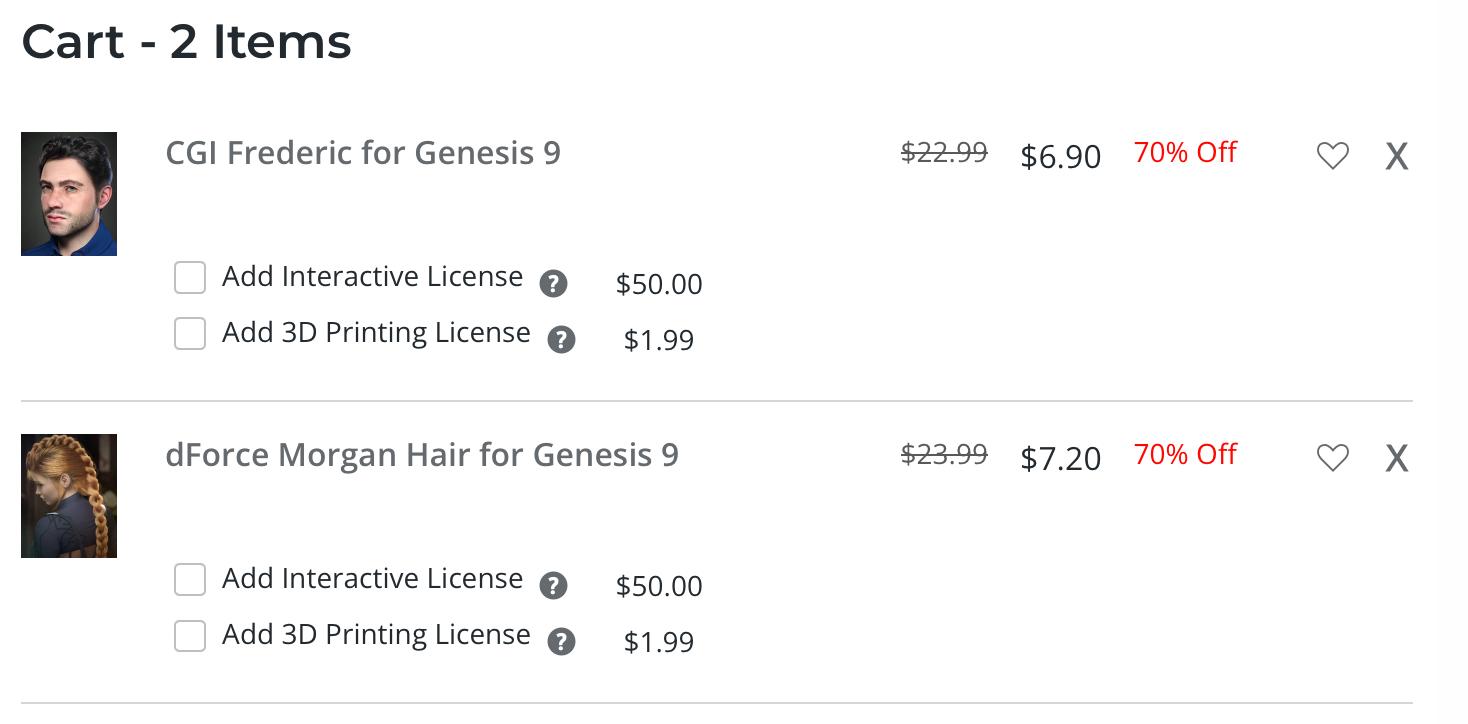
Task: Add CGI Frederic to wishlist heart
Action: click(1332, 156)
